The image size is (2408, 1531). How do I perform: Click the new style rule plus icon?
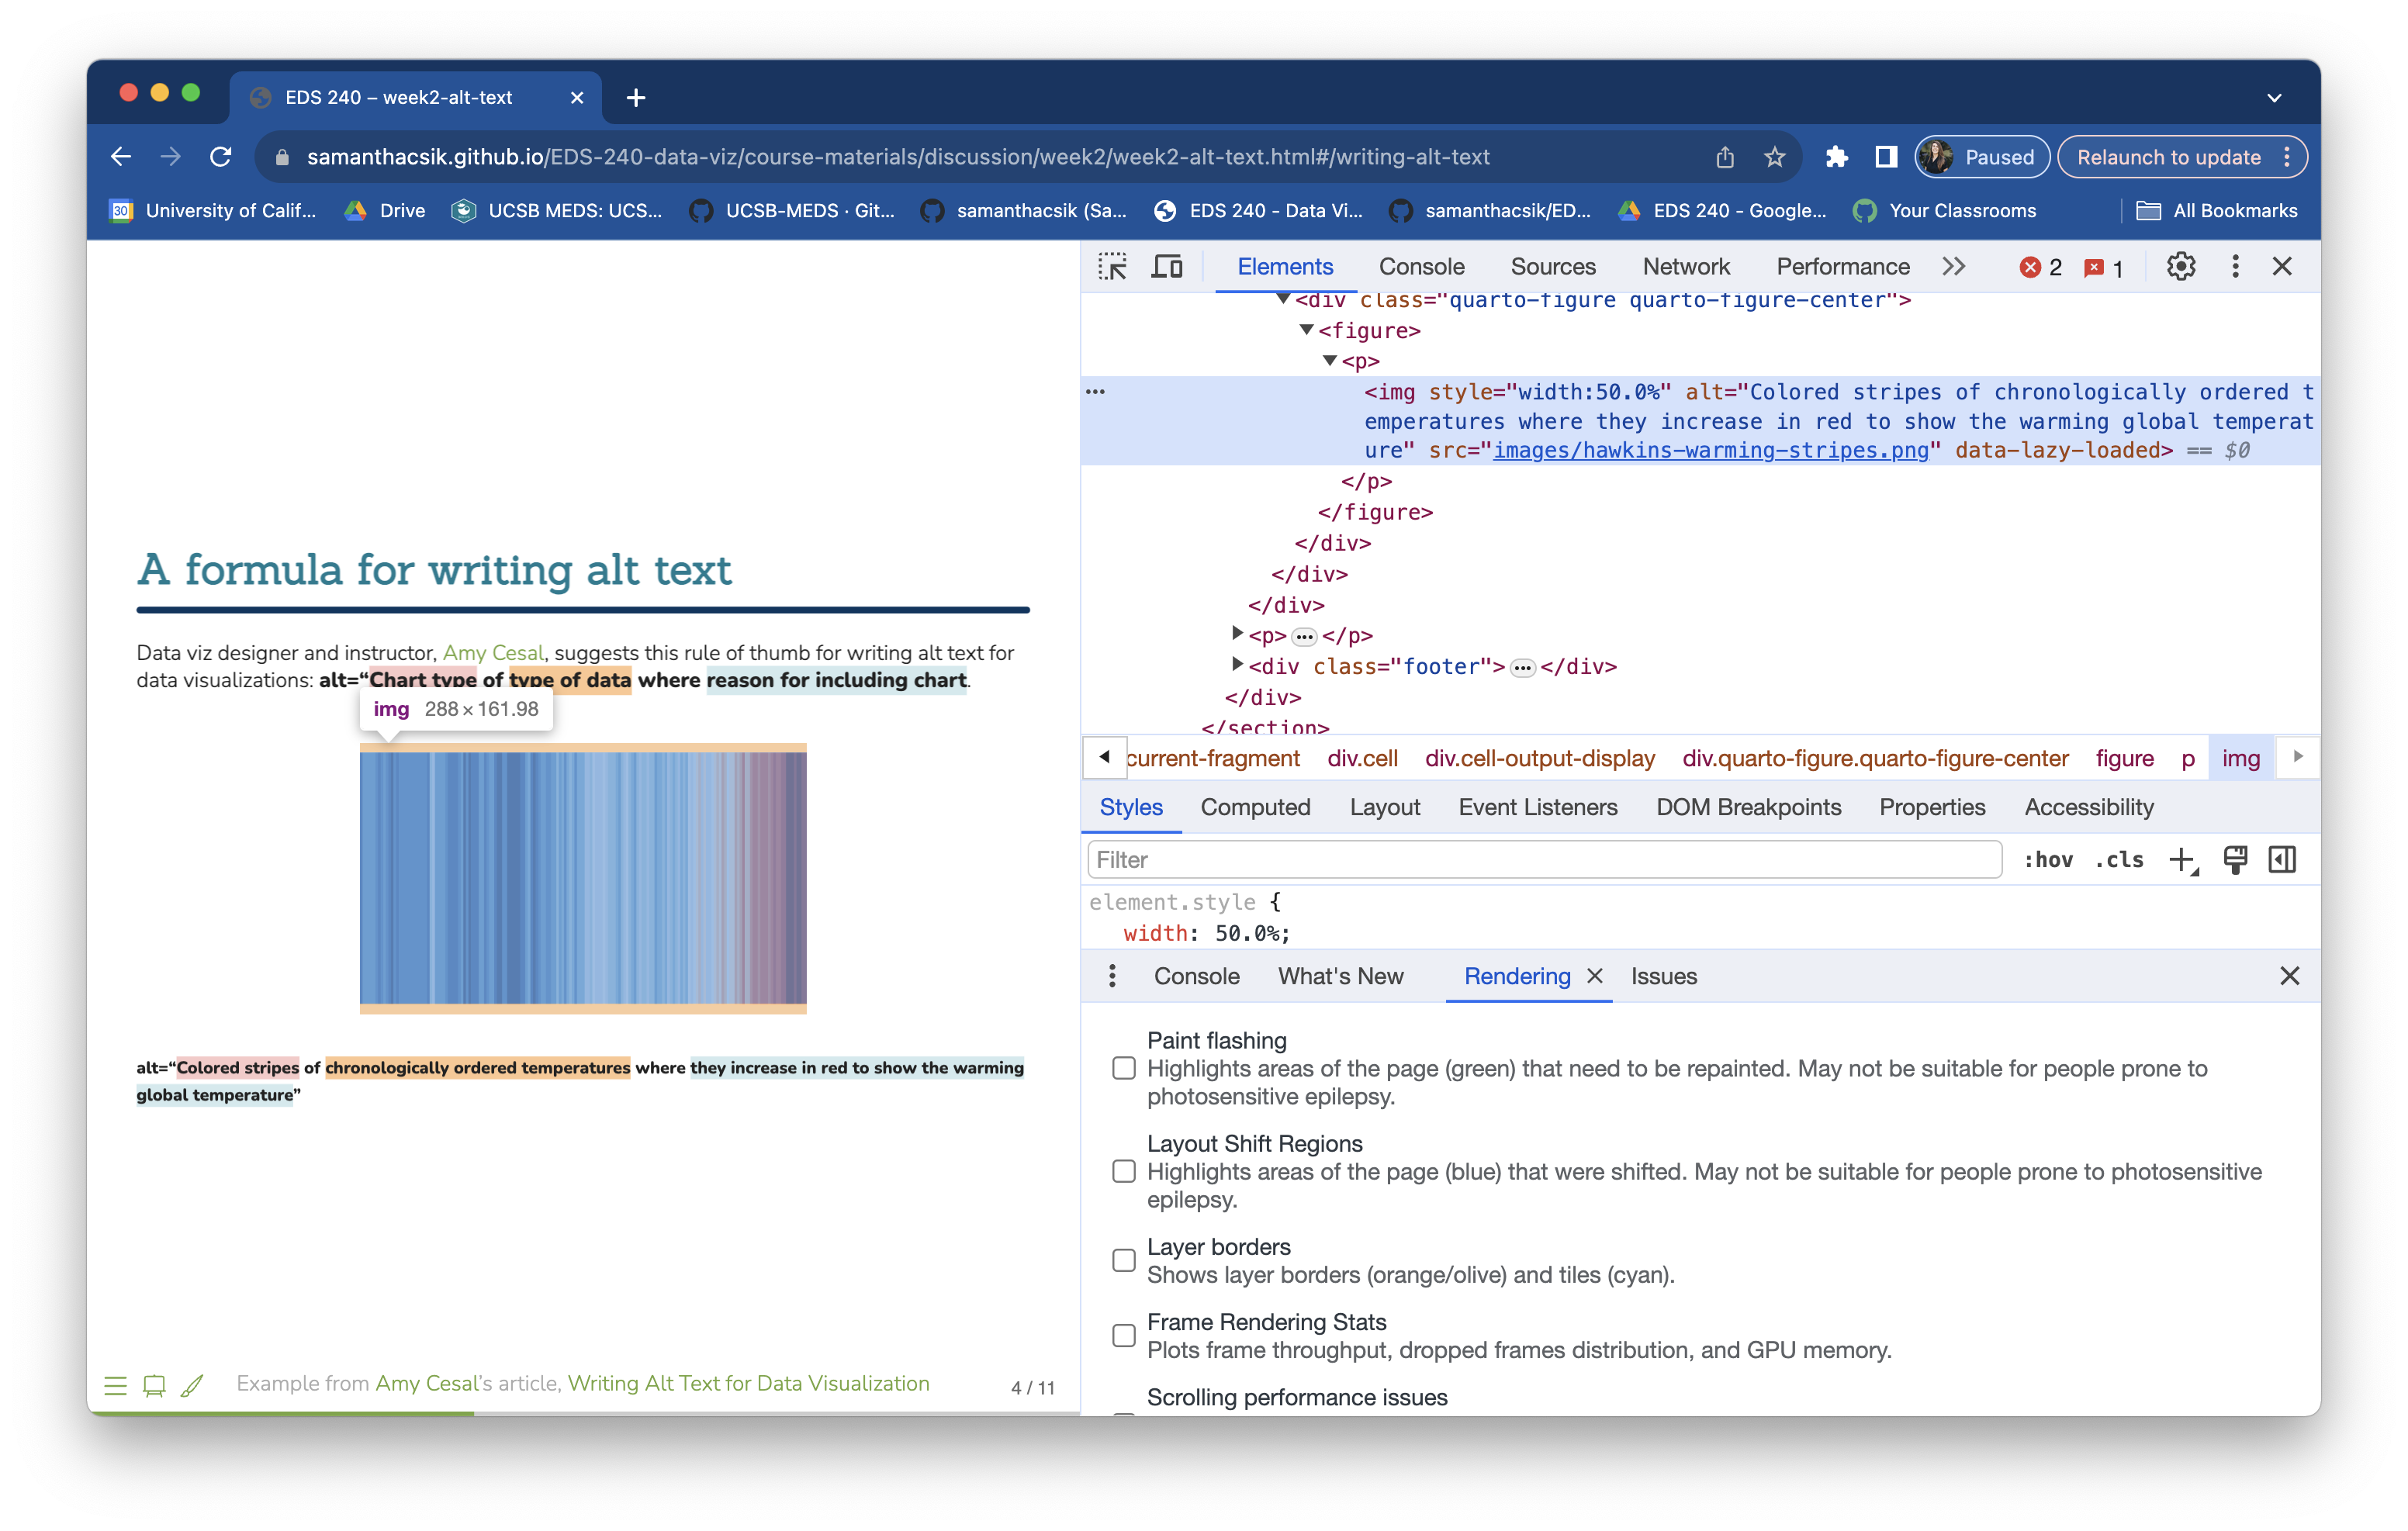2181,860
